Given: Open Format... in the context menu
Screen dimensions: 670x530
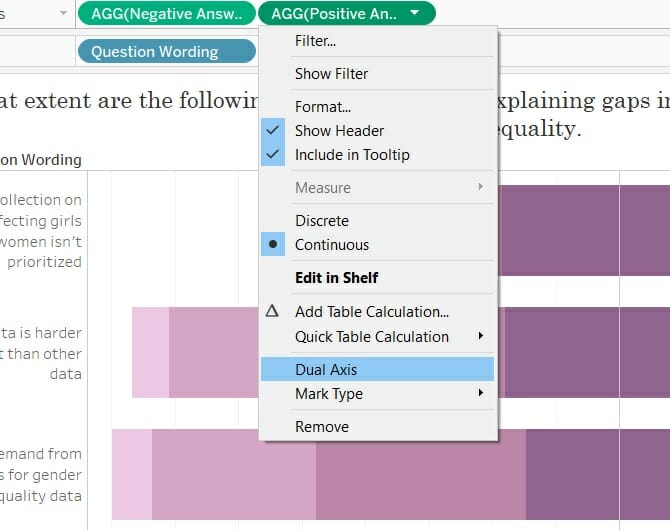Looking at the screenshot, I should tap(322, 106).
